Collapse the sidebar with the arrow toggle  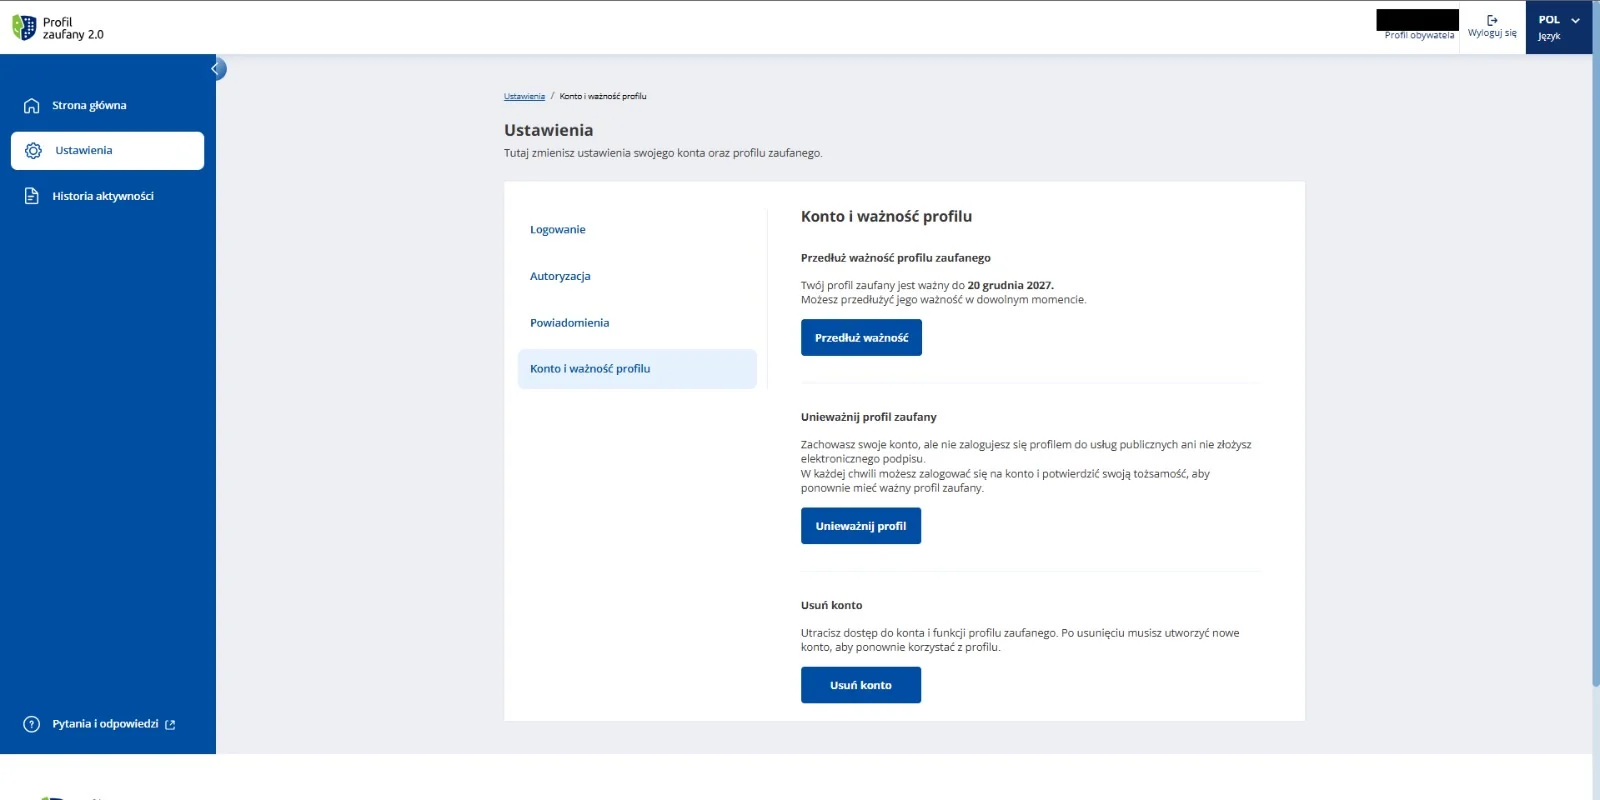pos(216,69)
